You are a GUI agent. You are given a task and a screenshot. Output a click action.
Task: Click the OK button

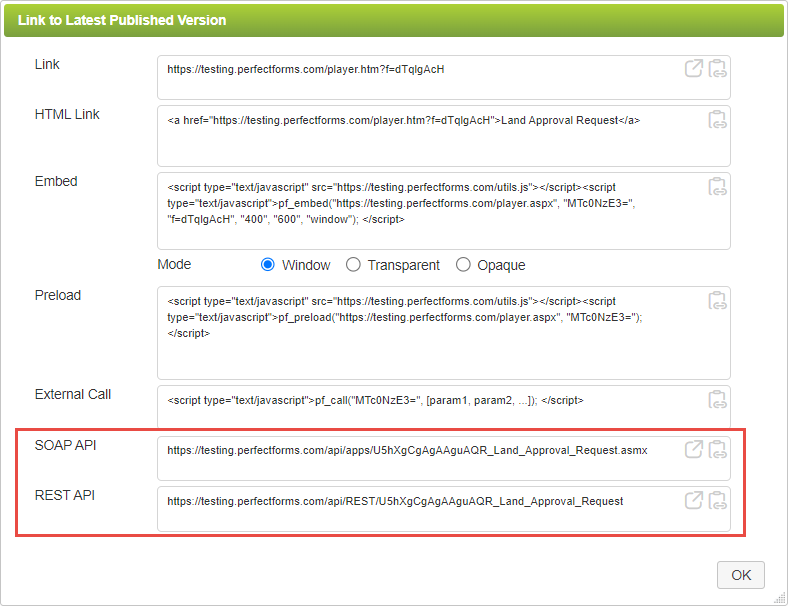tap(741, 575)
